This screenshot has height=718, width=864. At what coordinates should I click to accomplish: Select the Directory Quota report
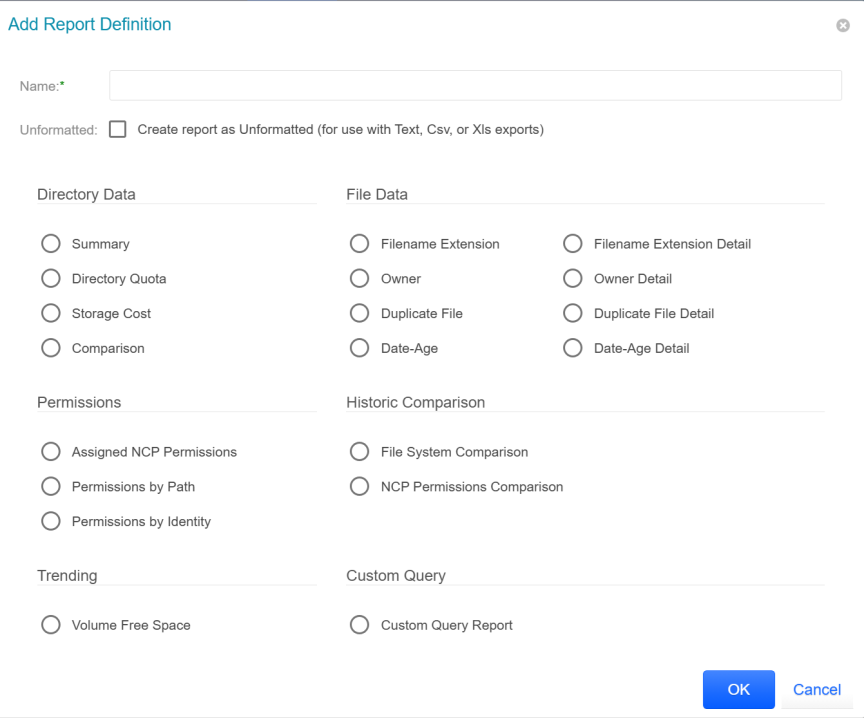pos(51,278)
